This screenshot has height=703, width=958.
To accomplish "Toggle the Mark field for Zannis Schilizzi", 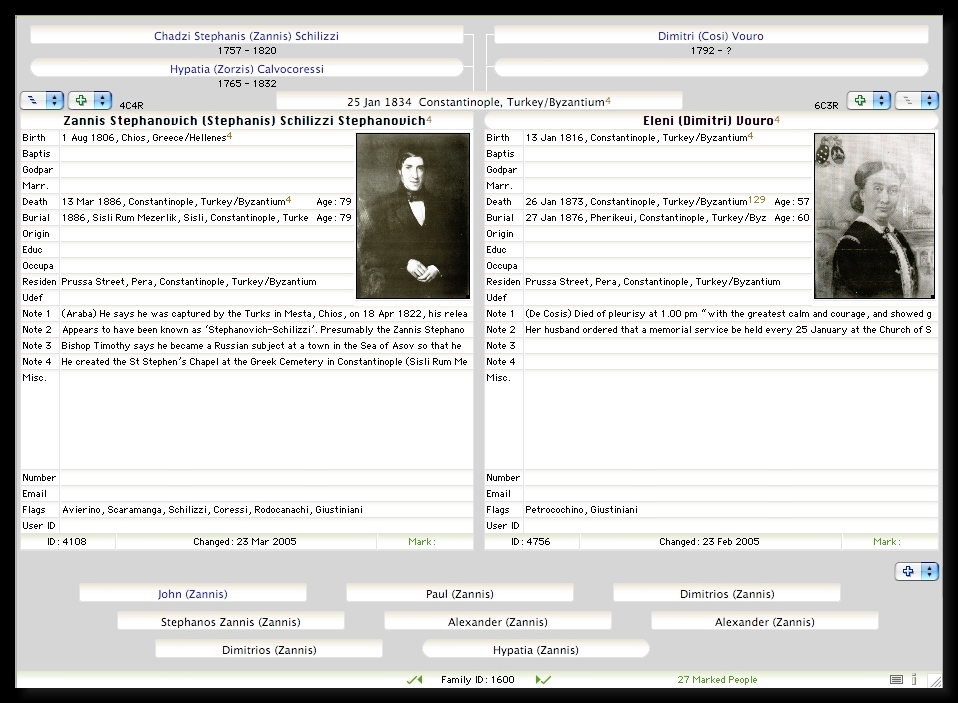I will pyautogui.click(x=424, y=542).
